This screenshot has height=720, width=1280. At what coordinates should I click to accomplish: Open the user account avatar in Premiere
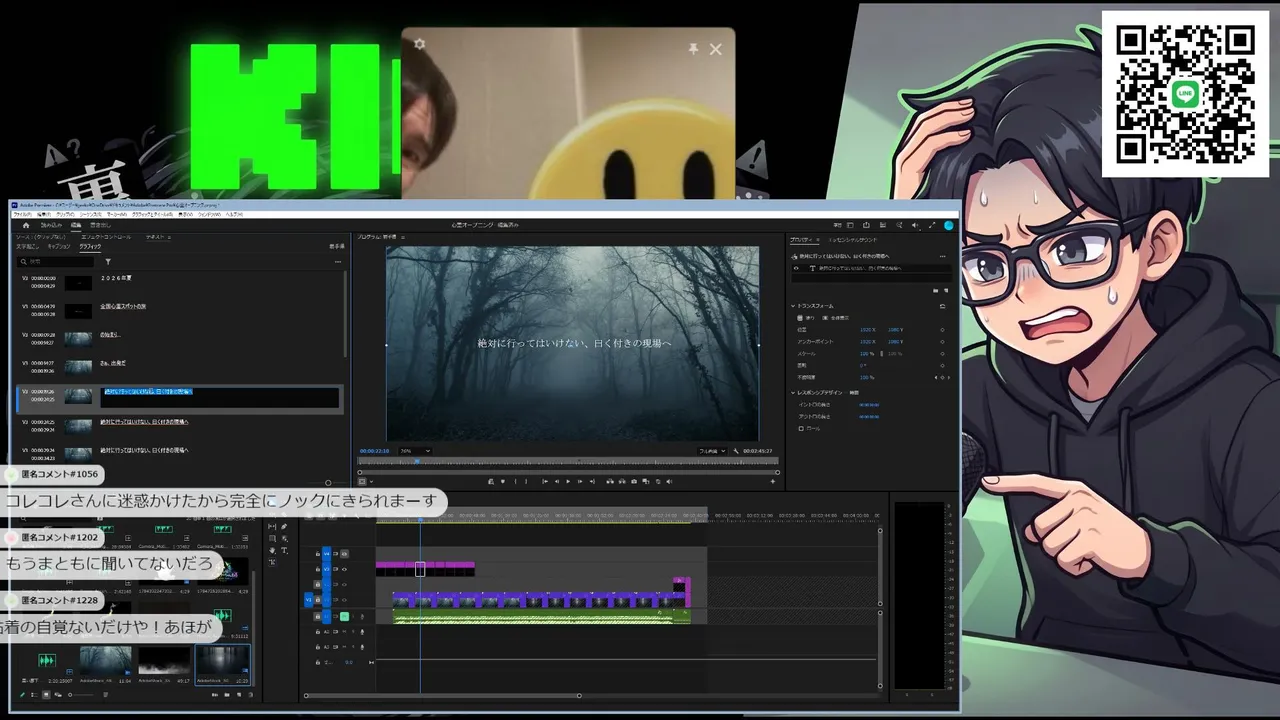[949, 225]
